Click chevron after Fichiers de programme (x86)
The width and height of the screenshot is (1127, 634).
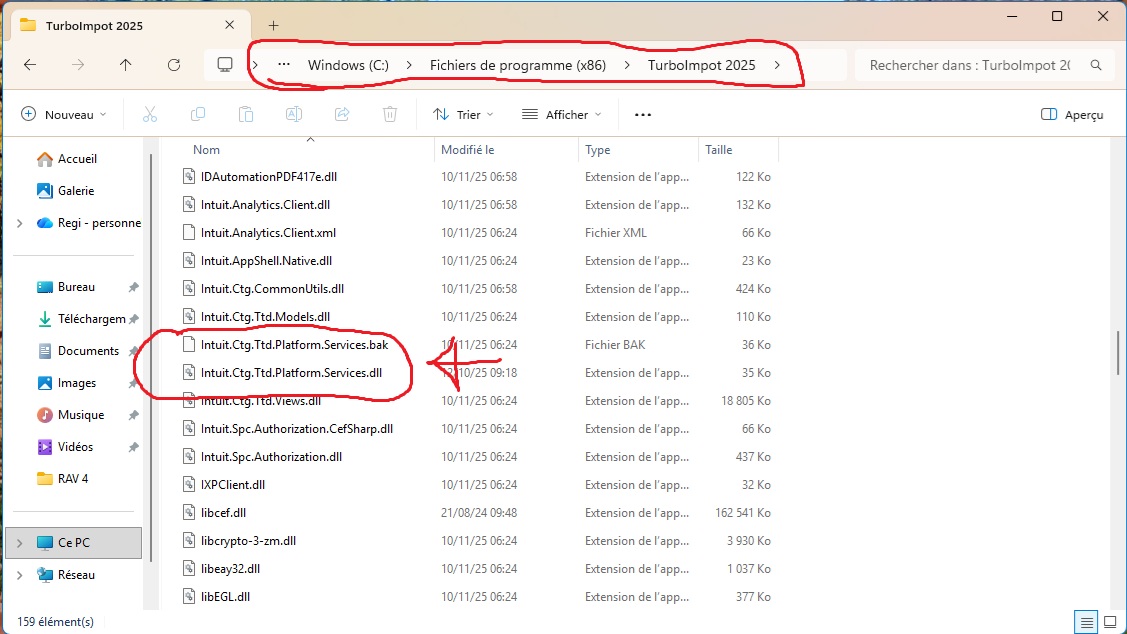click(x=627, y=65)
